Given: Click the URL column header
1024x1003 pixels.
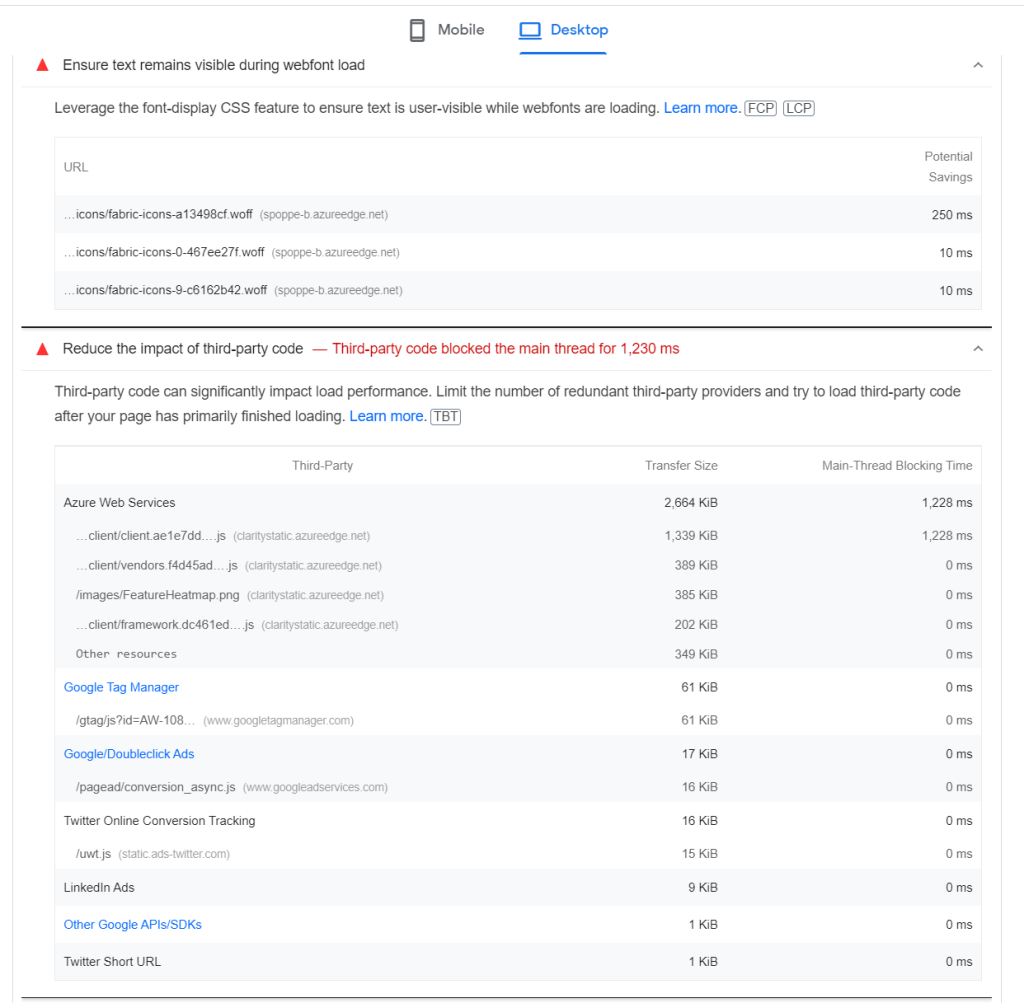Looking at the screenshot, I should click(76, 167).
